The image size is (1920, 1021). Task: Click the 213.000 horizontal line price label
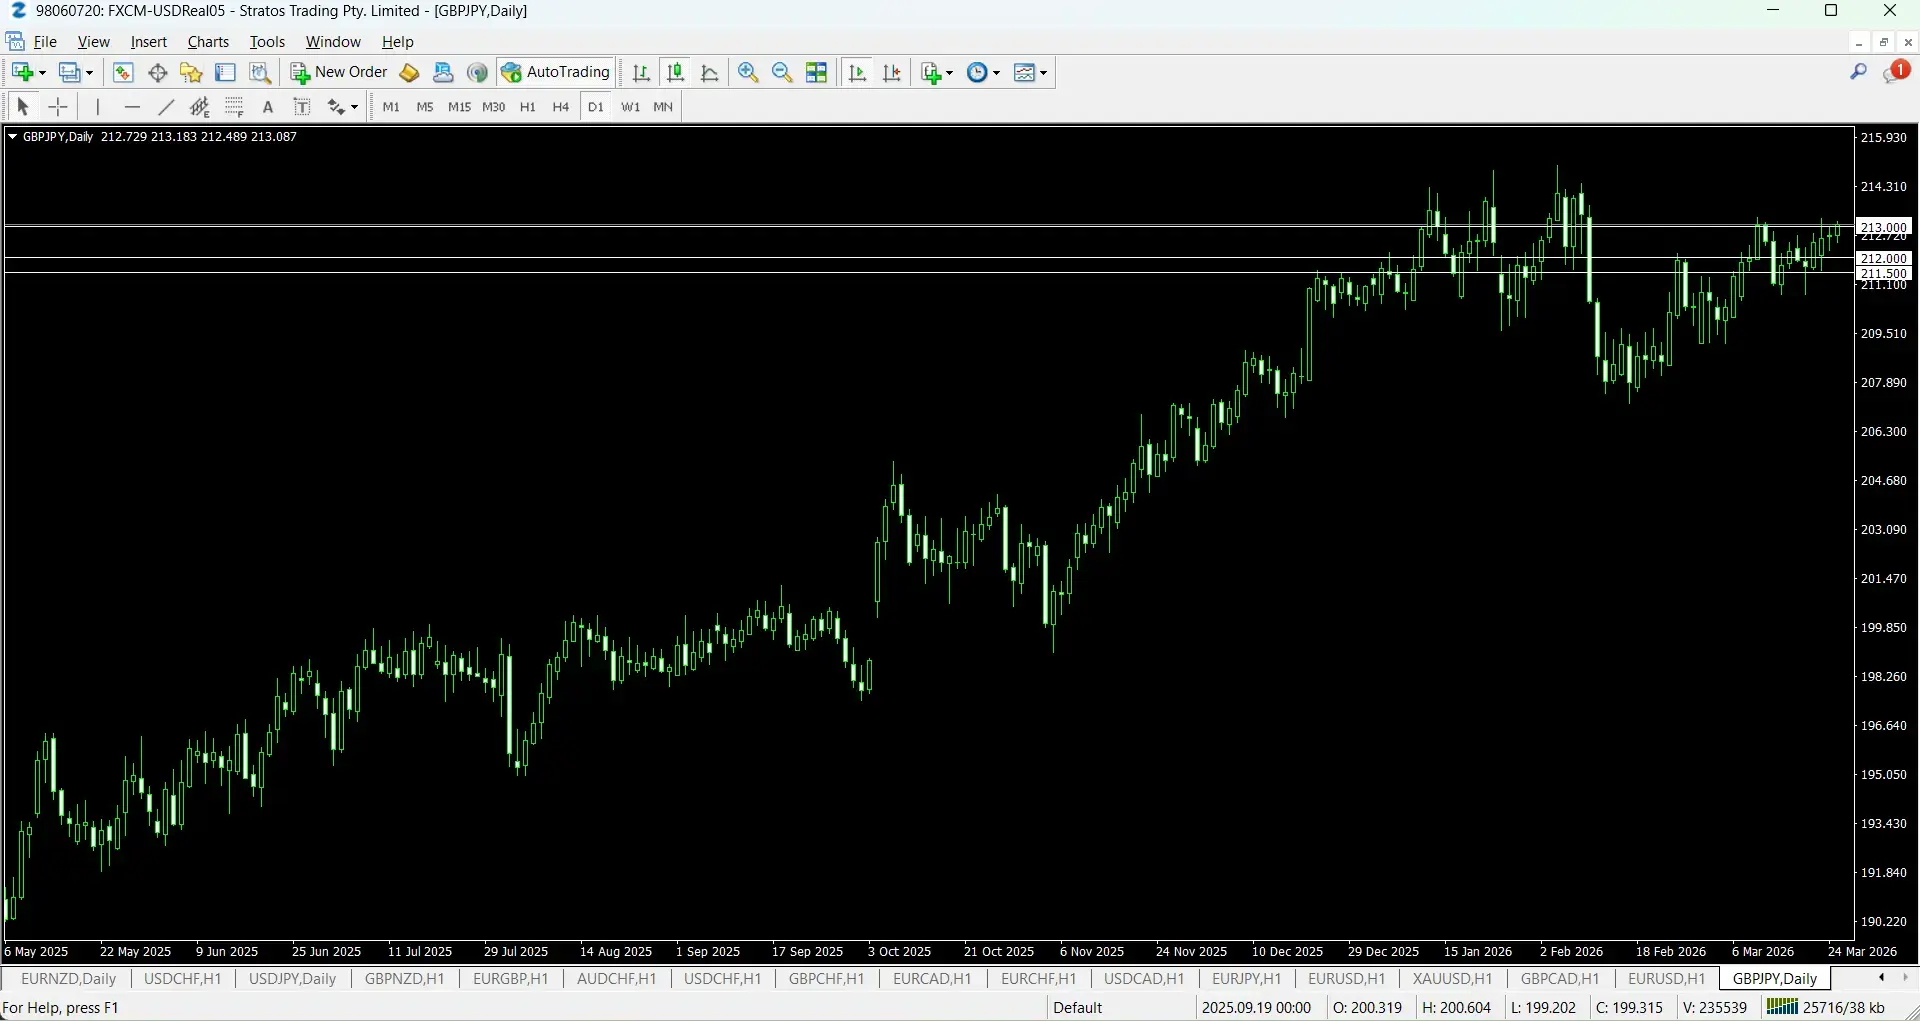tap(1884, 227)
